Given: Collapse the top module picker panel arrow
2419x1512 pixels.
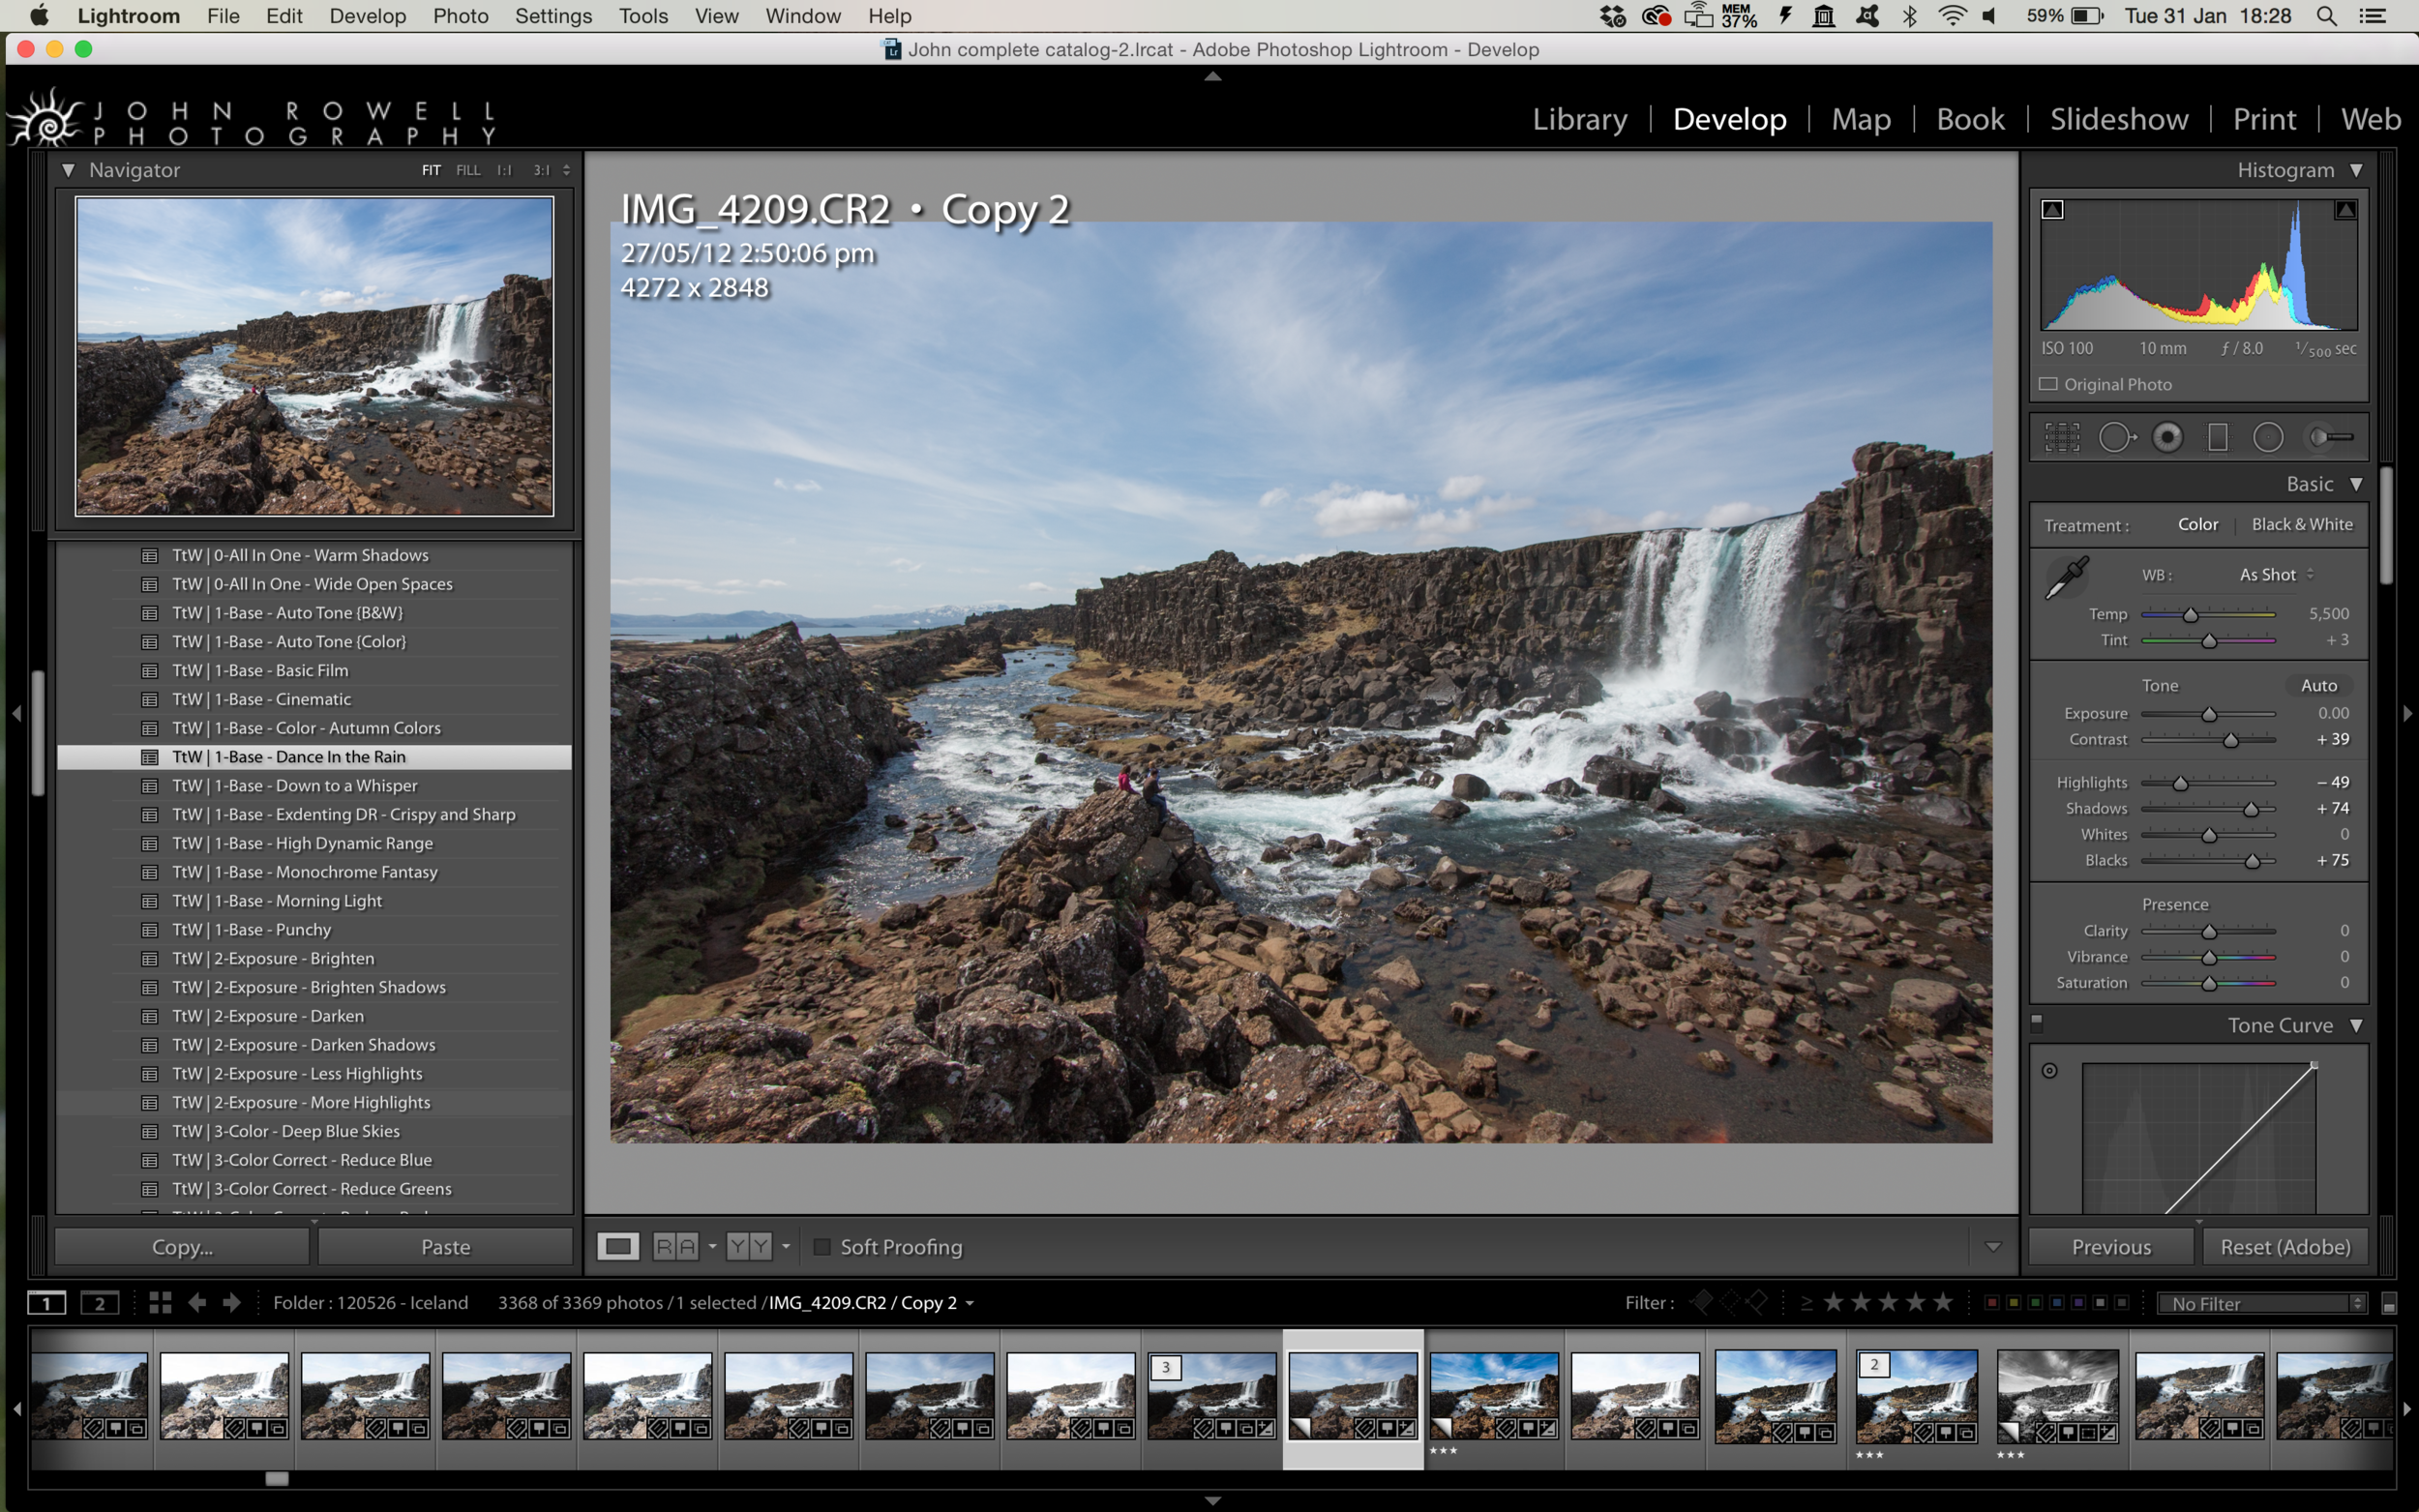Looking at the screenshot, I should click(x=1212, y=76).
